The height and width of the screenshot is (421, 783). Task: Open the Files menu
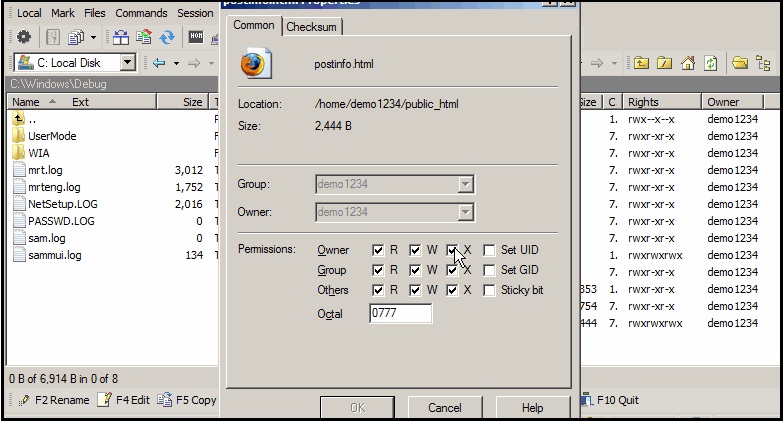[94, 13]
